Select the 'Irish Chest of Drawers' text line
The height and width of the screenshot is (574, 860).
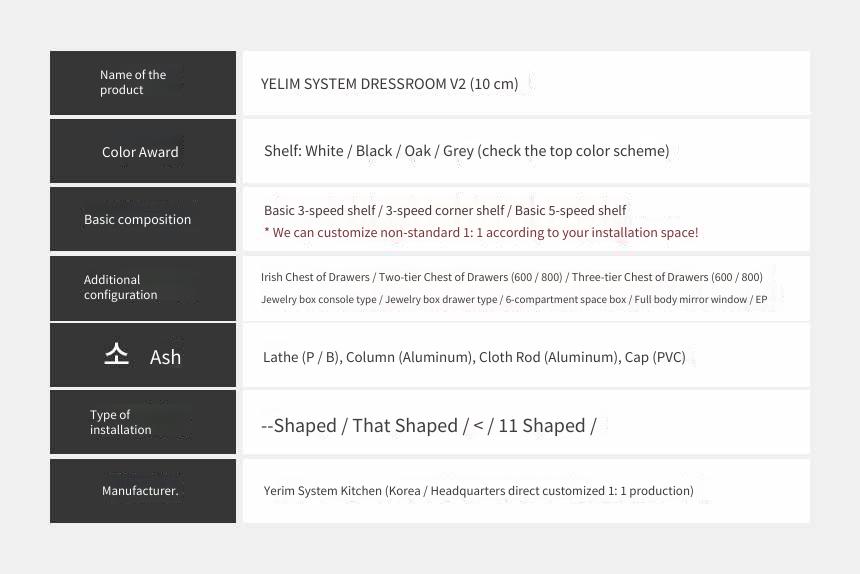512,277
